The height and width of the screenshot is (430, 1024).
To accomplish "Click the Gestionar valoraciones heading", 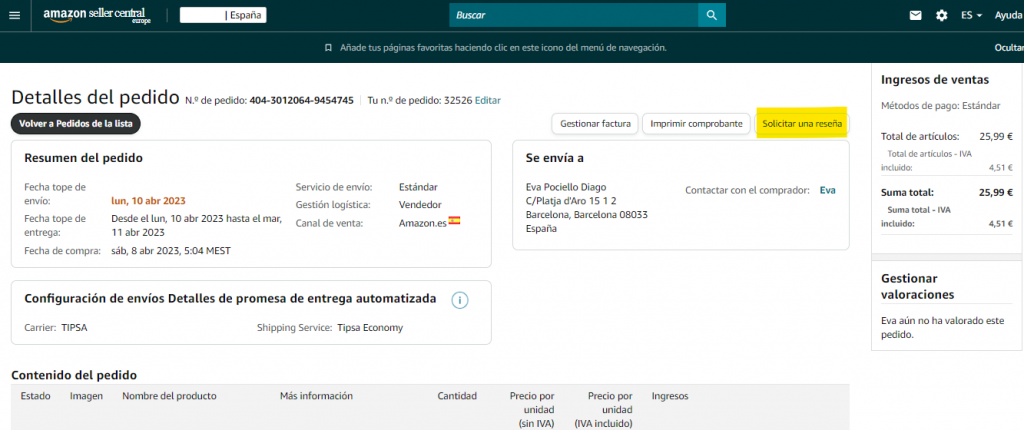I will pyautogui.click(x=918, y=286).
